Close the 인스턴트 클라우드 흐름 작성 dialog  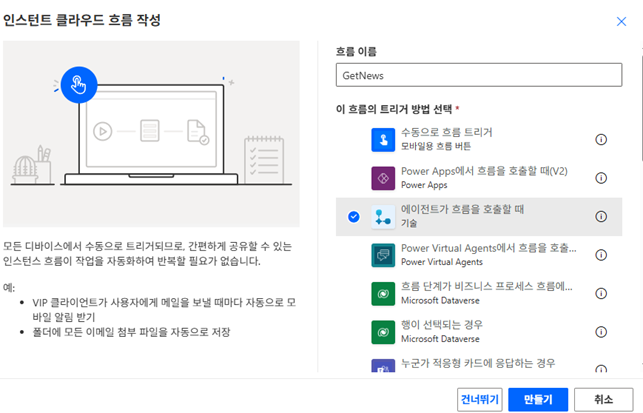click(621, 20)
